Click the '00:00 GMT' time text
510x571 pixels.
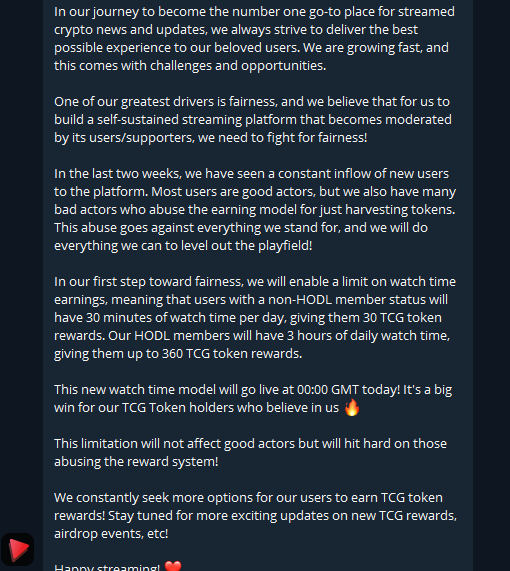click(328, 390)
